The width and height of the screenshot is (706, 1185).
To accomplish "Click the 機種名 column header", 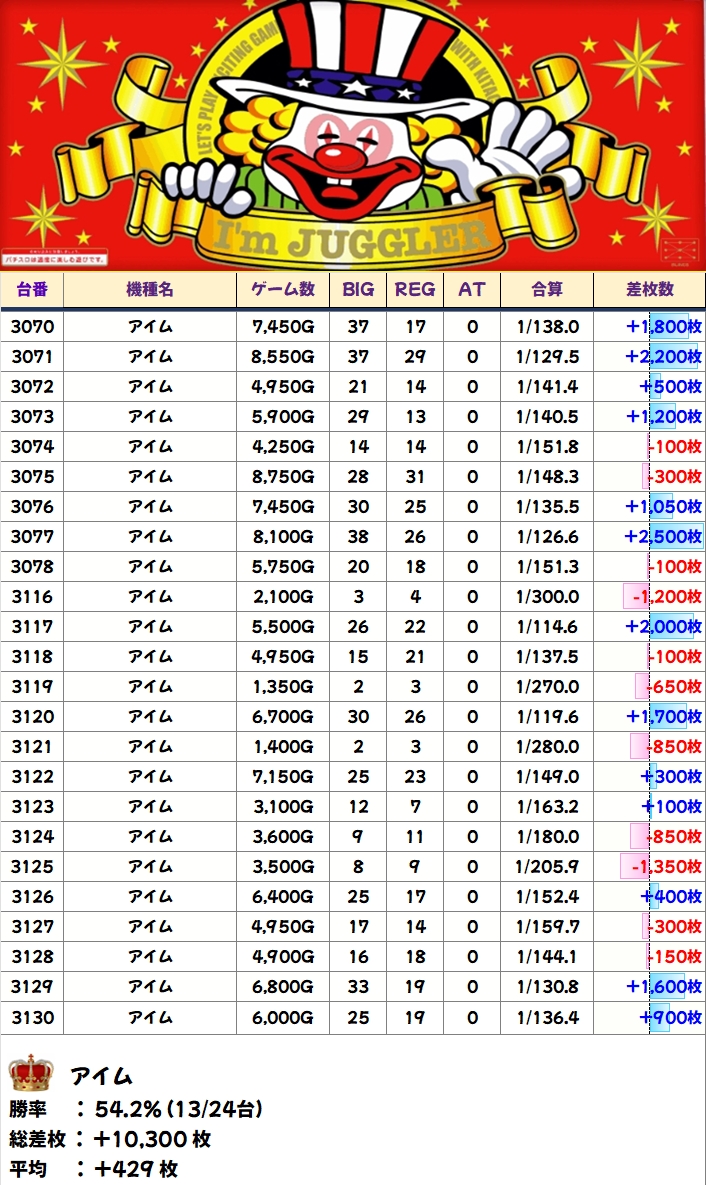I will pyautogui.click(x=150, y=289).
